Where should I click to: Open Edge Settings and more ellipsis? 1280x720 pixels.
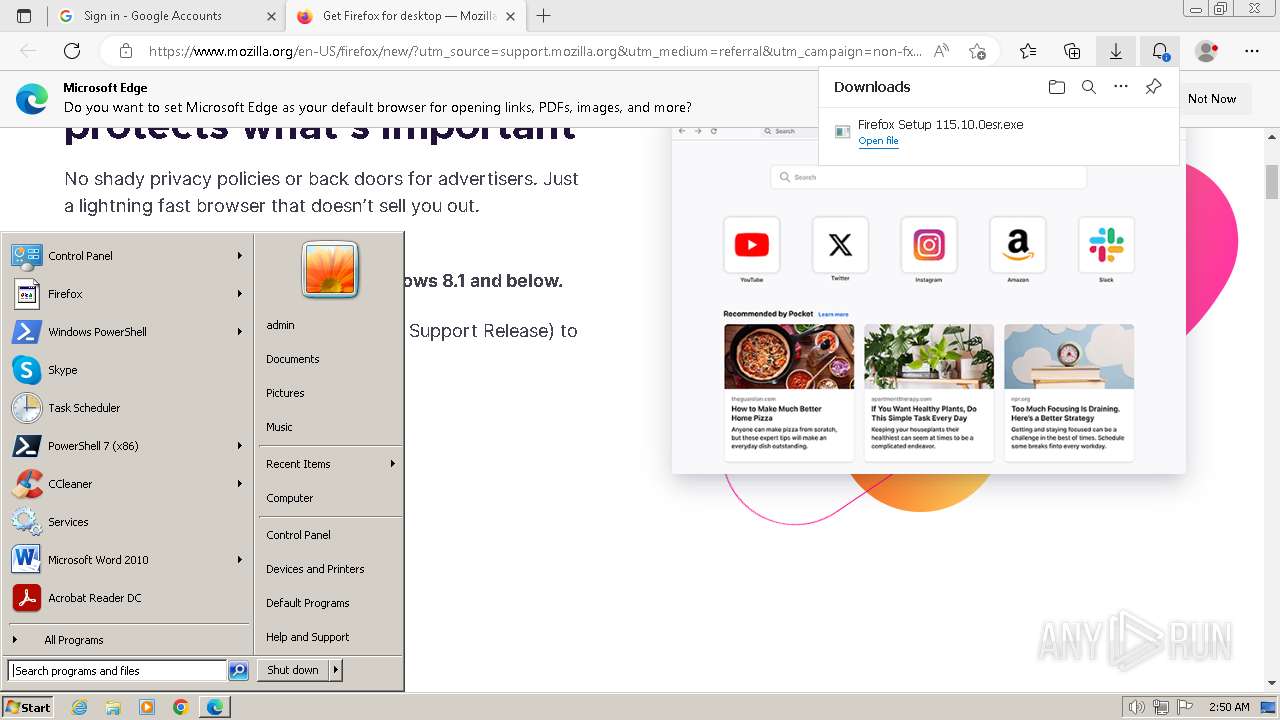tap(1252, 51)
